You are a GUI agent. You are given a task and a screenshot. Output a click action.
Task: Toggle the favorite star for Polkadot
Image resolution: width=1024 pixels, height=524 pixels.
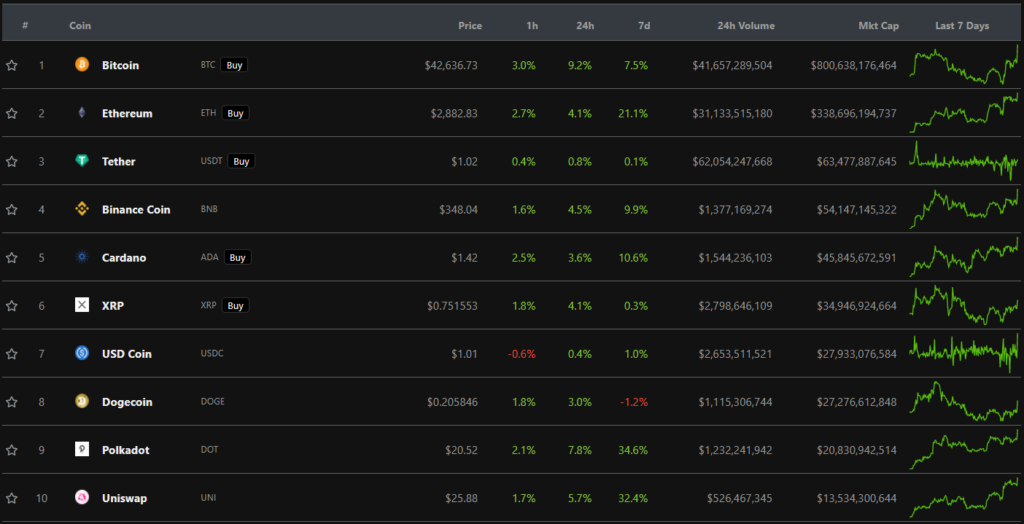(12, 450)
